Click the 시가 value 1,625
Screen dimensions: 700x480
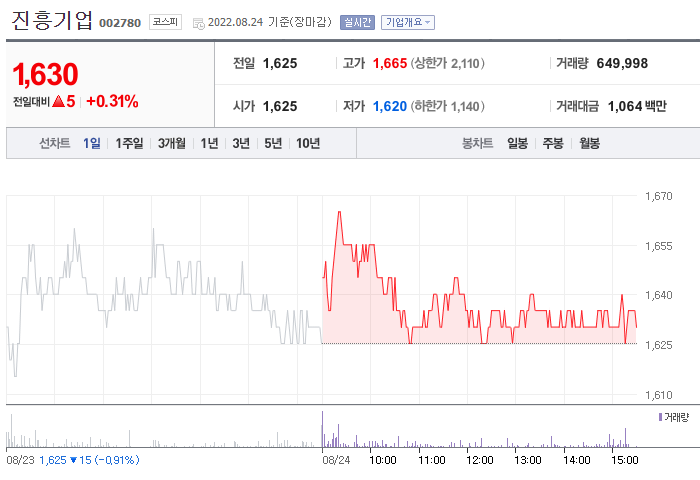280,106
